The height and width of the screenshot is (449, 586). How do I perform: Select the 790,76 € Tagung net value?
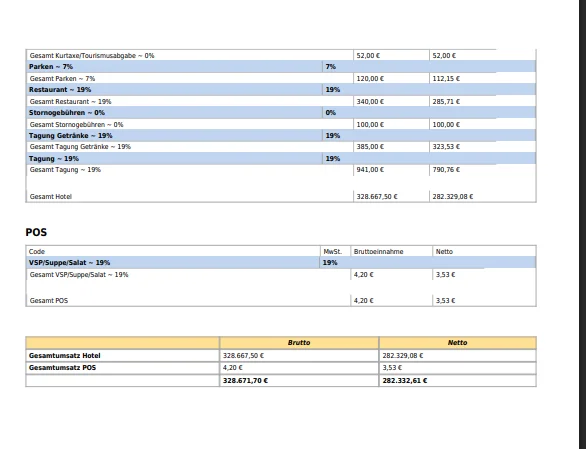(x=446, y=170)
